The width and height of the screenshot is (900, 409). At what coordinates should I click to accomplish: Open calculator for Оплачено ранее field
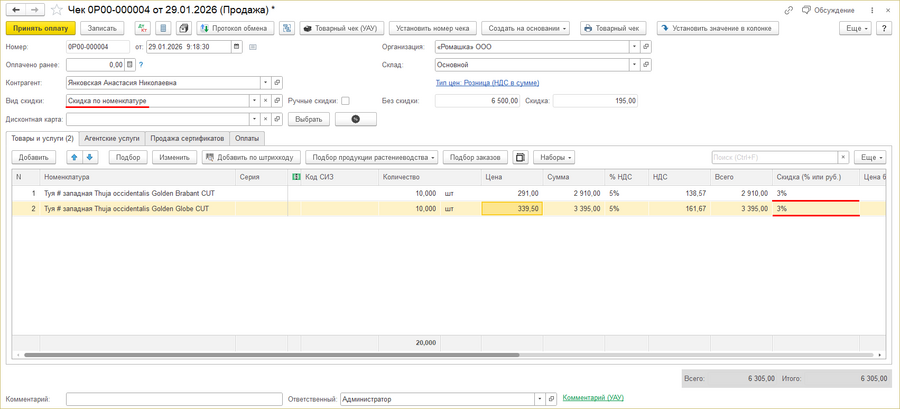click(x=130, y=65)
